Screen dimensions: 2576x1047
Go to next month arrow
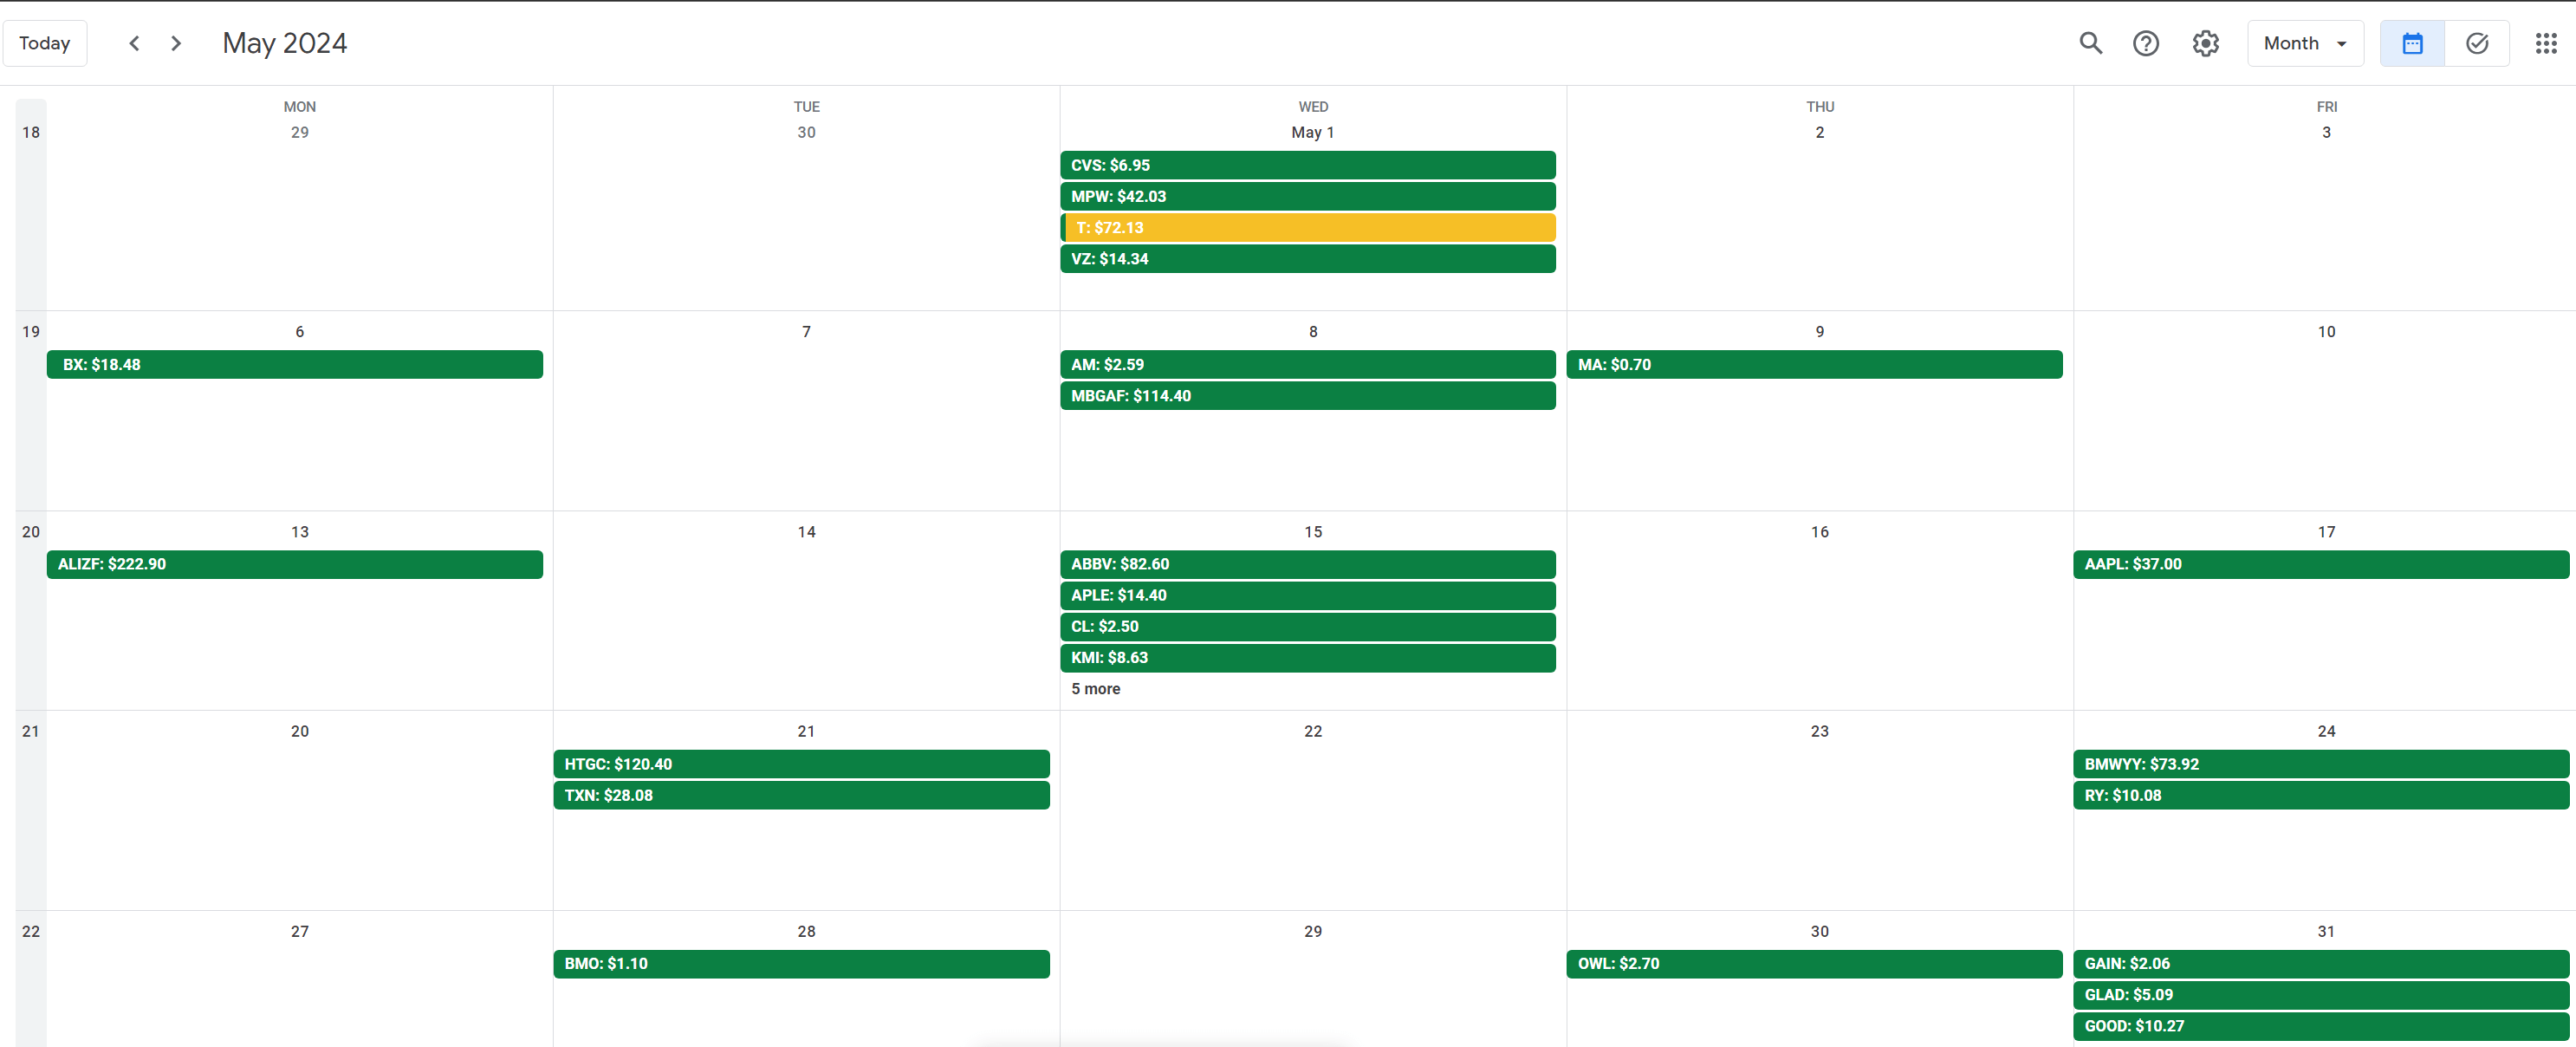(176, 43)
